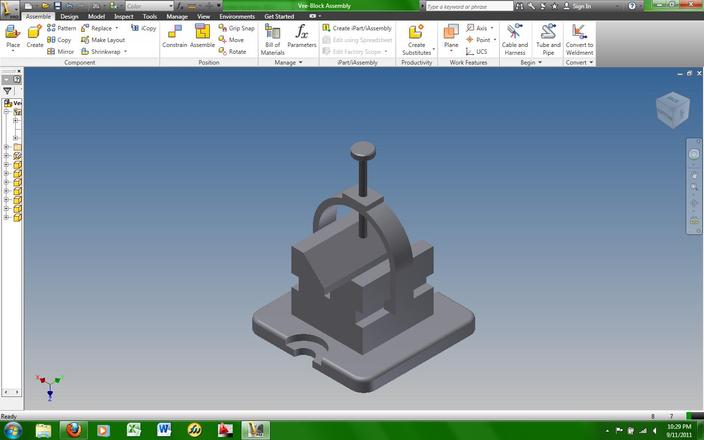Start Tube and Pipe tool

[548, 40]
